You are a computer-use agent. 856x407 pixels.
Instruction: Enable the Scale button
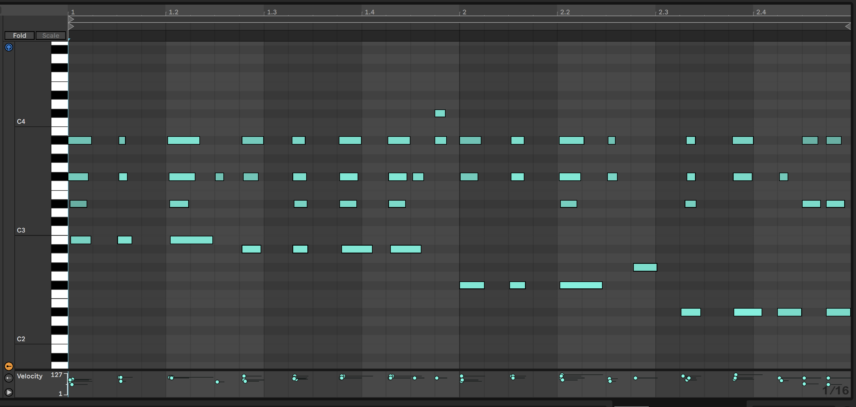pyautogui.click(x=50, y=35)
